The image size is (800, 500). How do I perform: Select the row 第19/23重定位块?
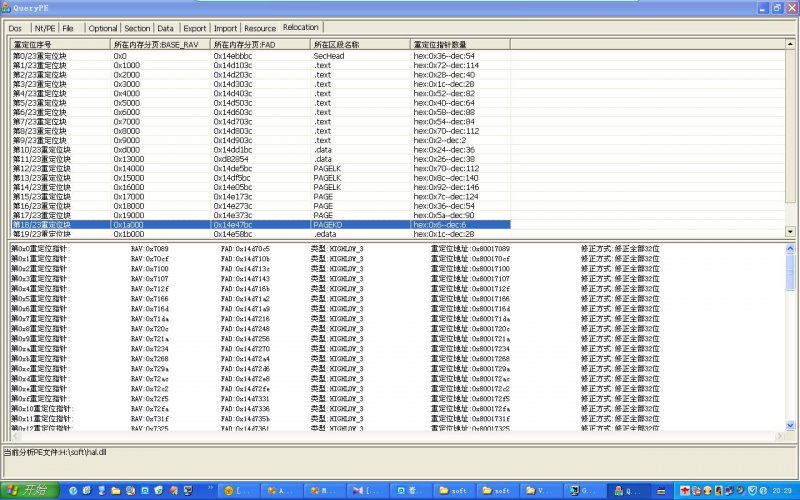pos(260,234)
